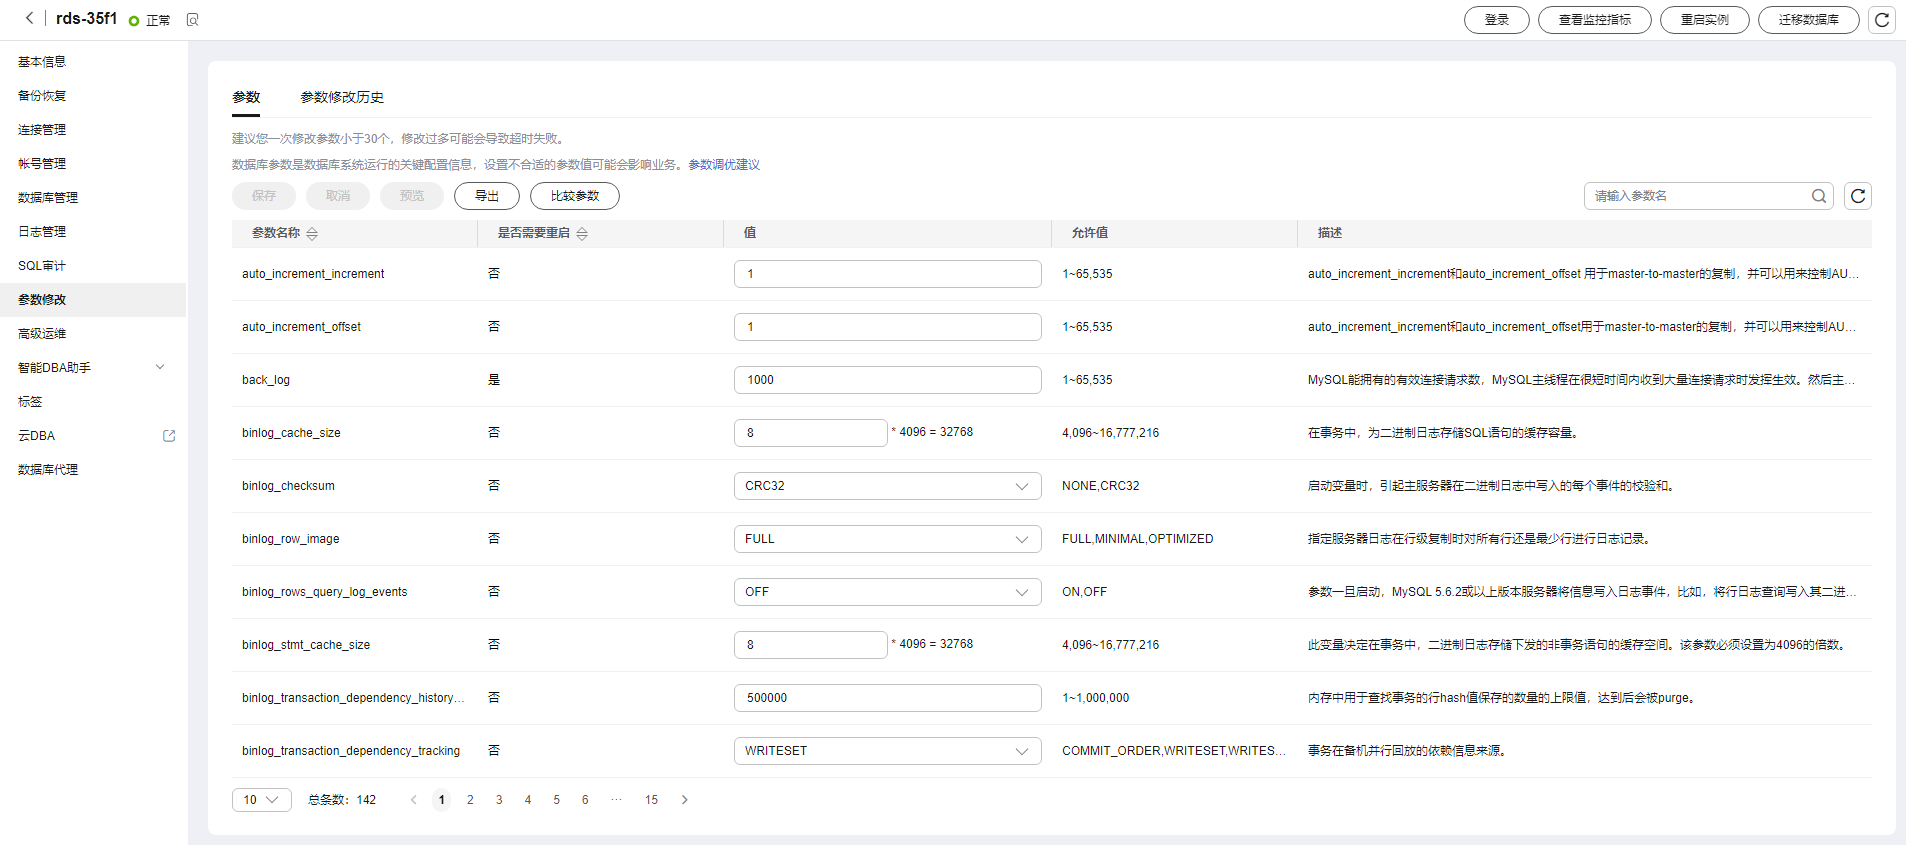This screenshot has width=1906, height=845.
Task: Click the 导出 button
Action: (x=486, y=196)
